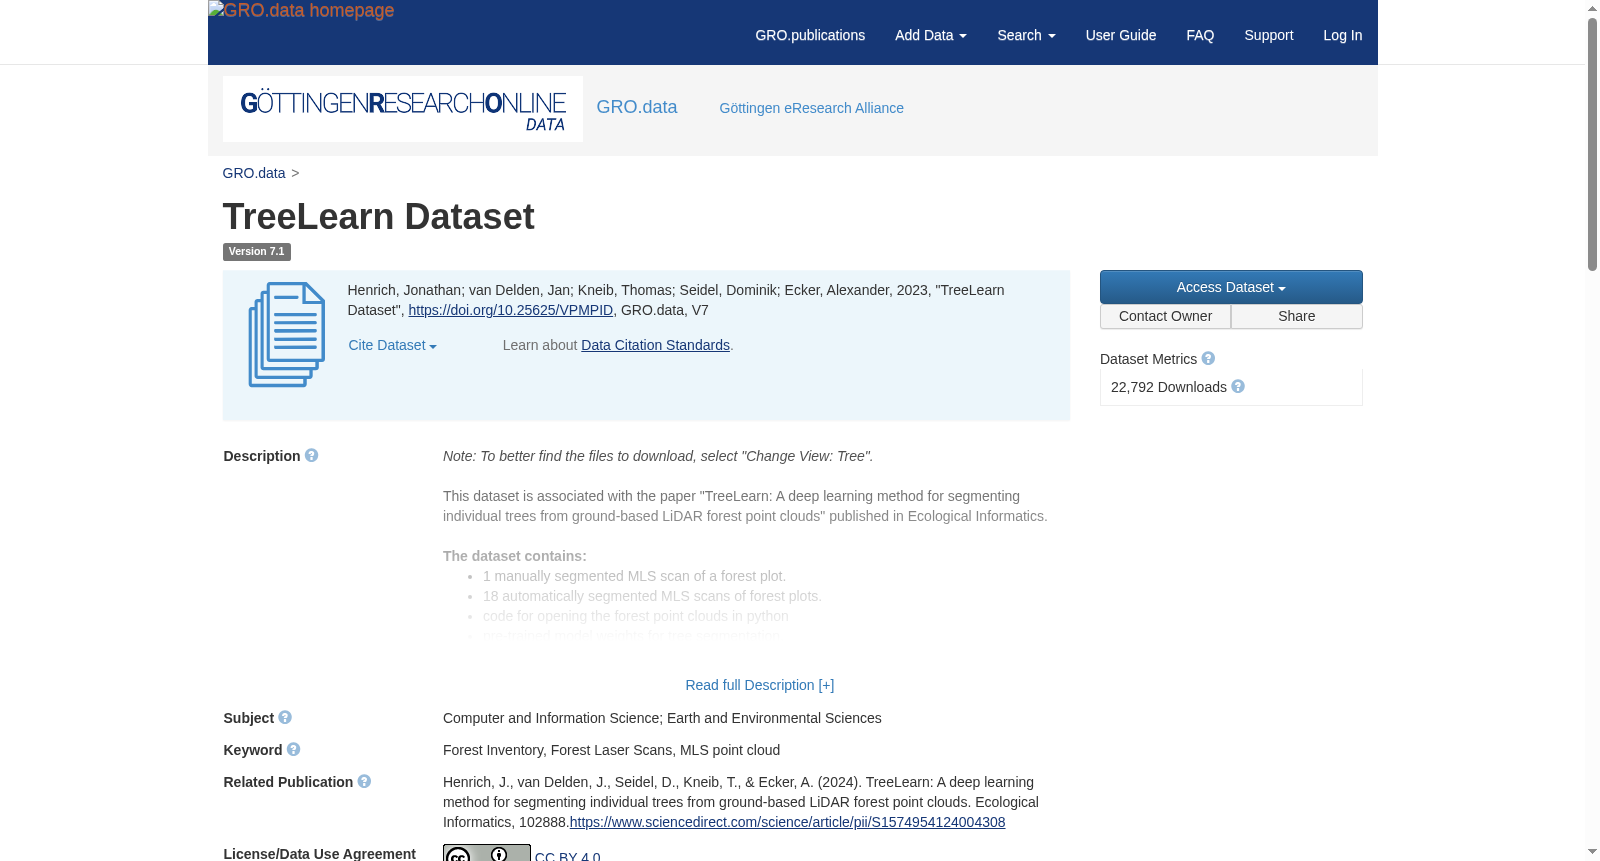Viewport: 1600px width, 861px height.
Task: Click the scrollbar up arrow
Action: (1593, 8)
